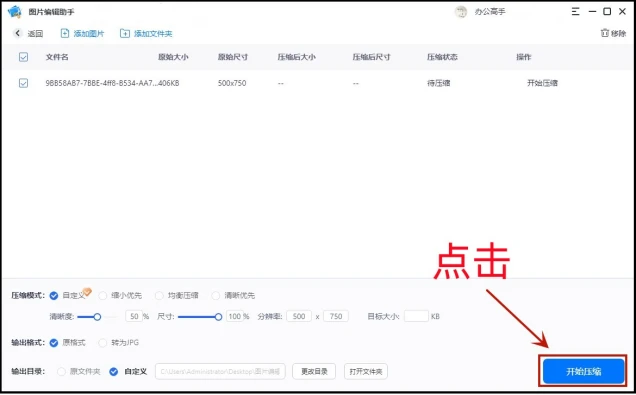Viewport: 636px width, 395px height.
Task: Click the 原始尺寸 column header
Action: tap(233, 57)
